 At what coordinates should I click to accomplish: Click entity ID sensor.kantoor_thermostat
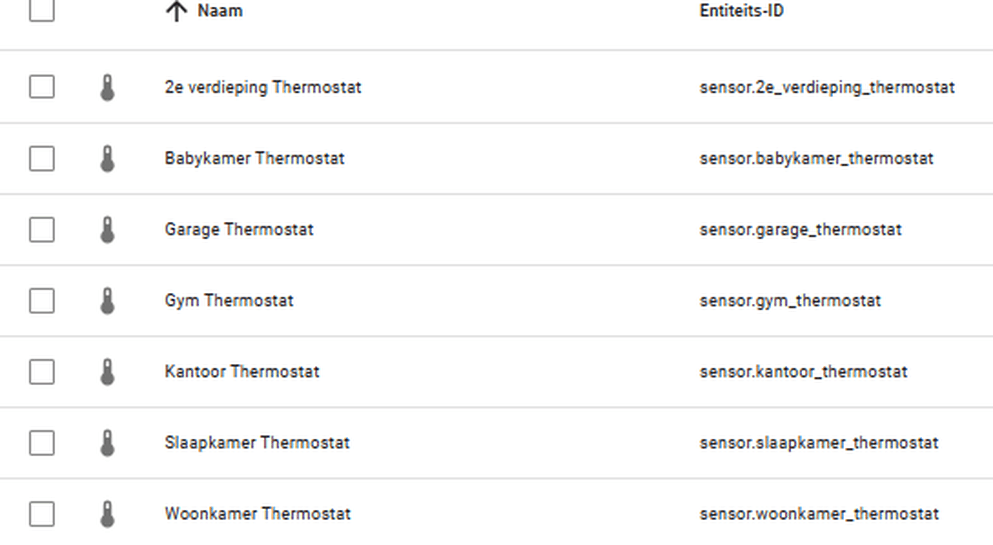[803, 372]
